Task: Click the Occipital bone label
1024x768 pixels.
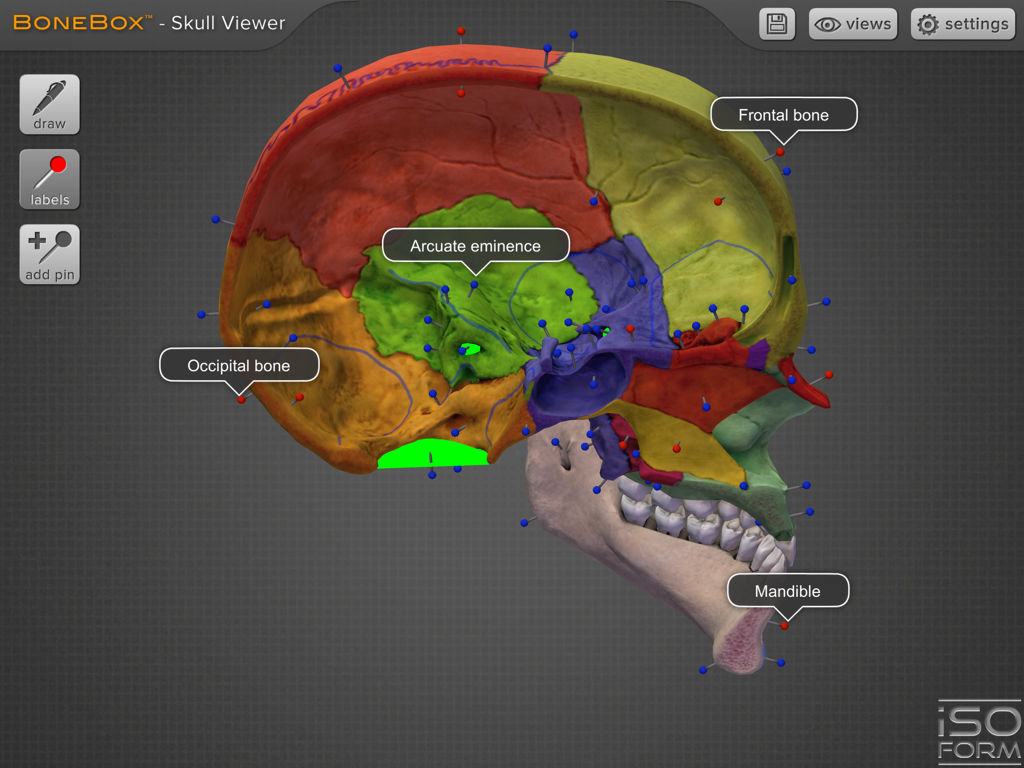Action: tap(239, 365)
